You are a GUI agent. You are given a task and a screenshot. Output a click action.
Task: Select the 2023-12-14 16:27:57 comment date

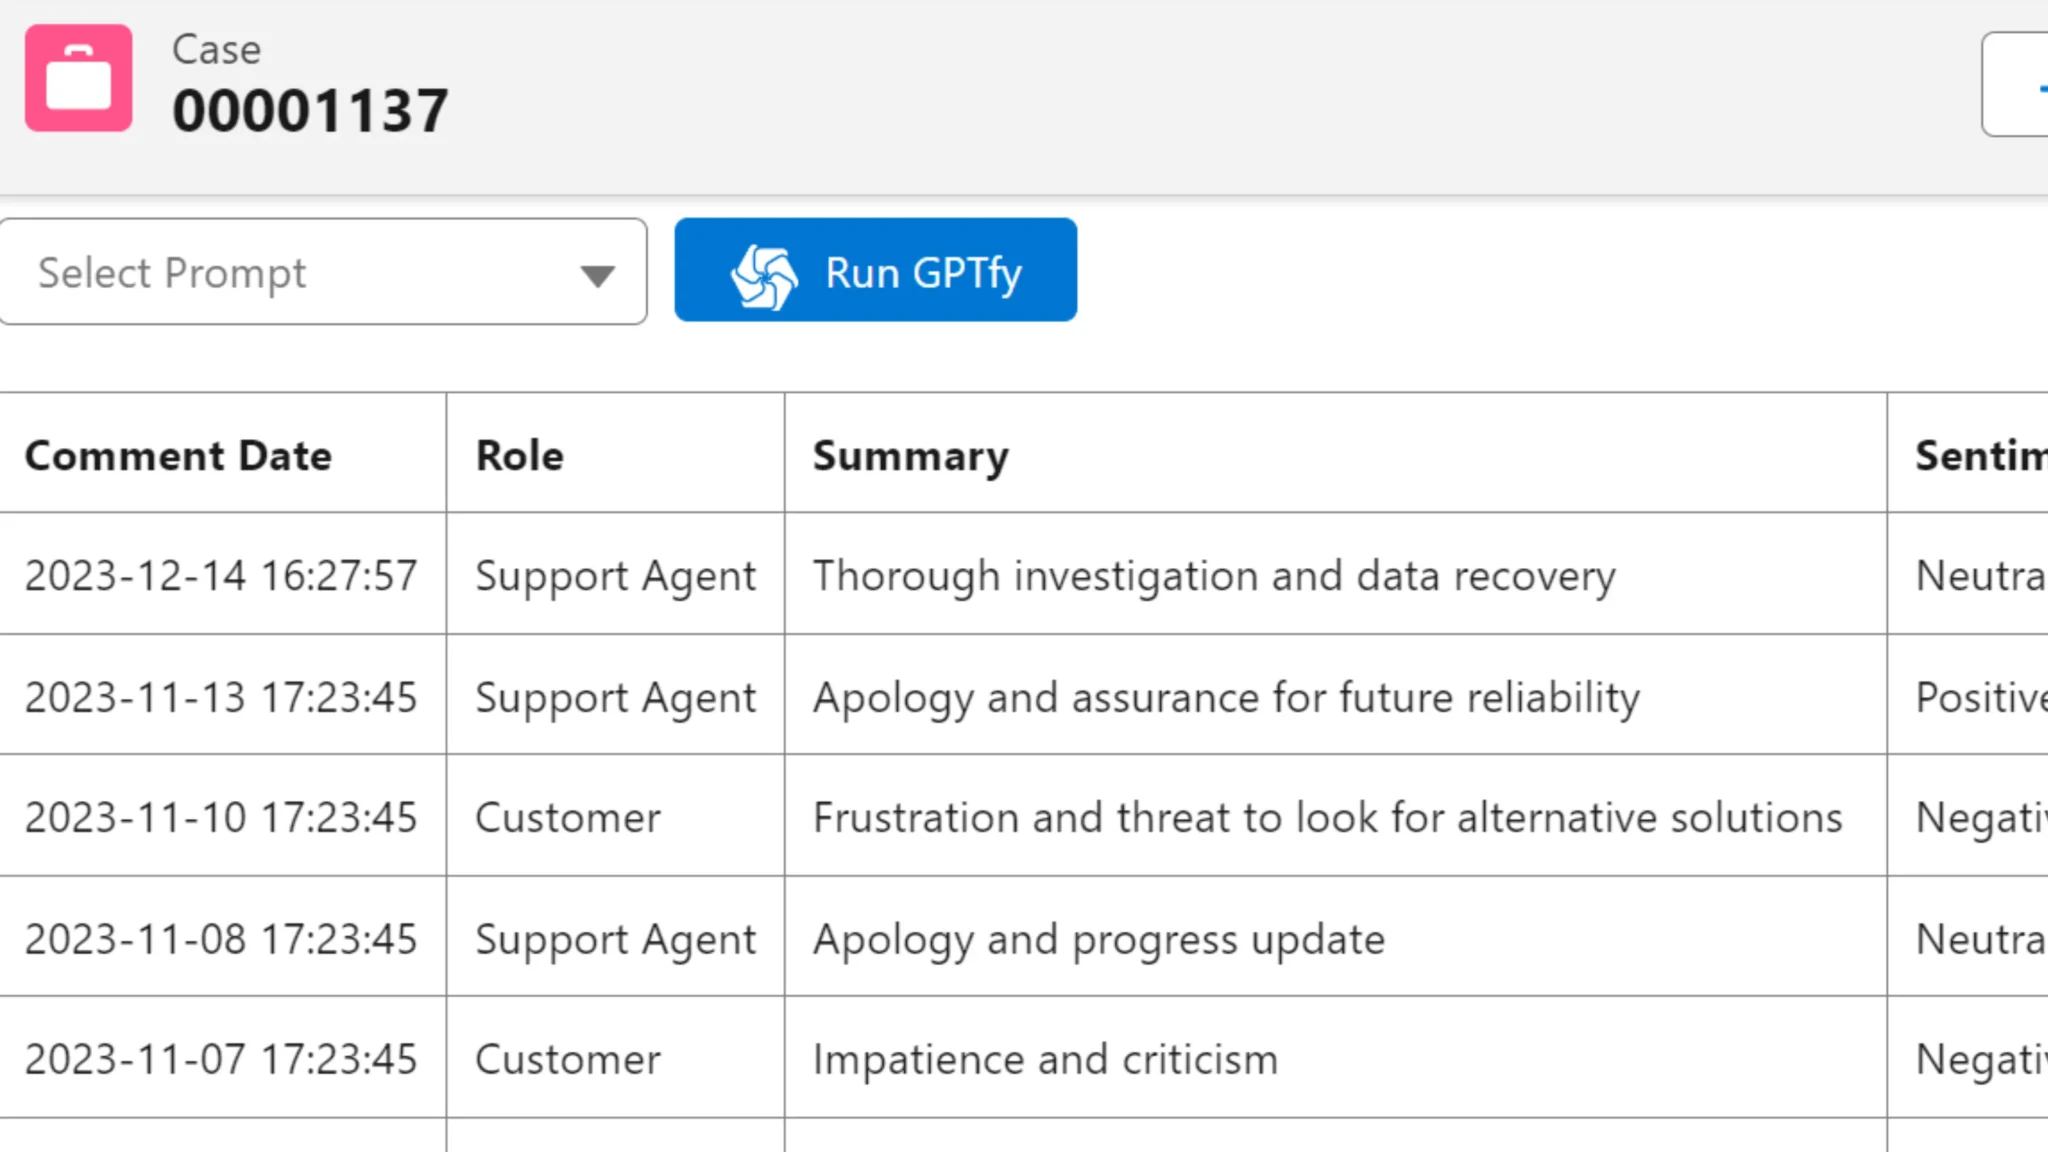coord(220,576)
